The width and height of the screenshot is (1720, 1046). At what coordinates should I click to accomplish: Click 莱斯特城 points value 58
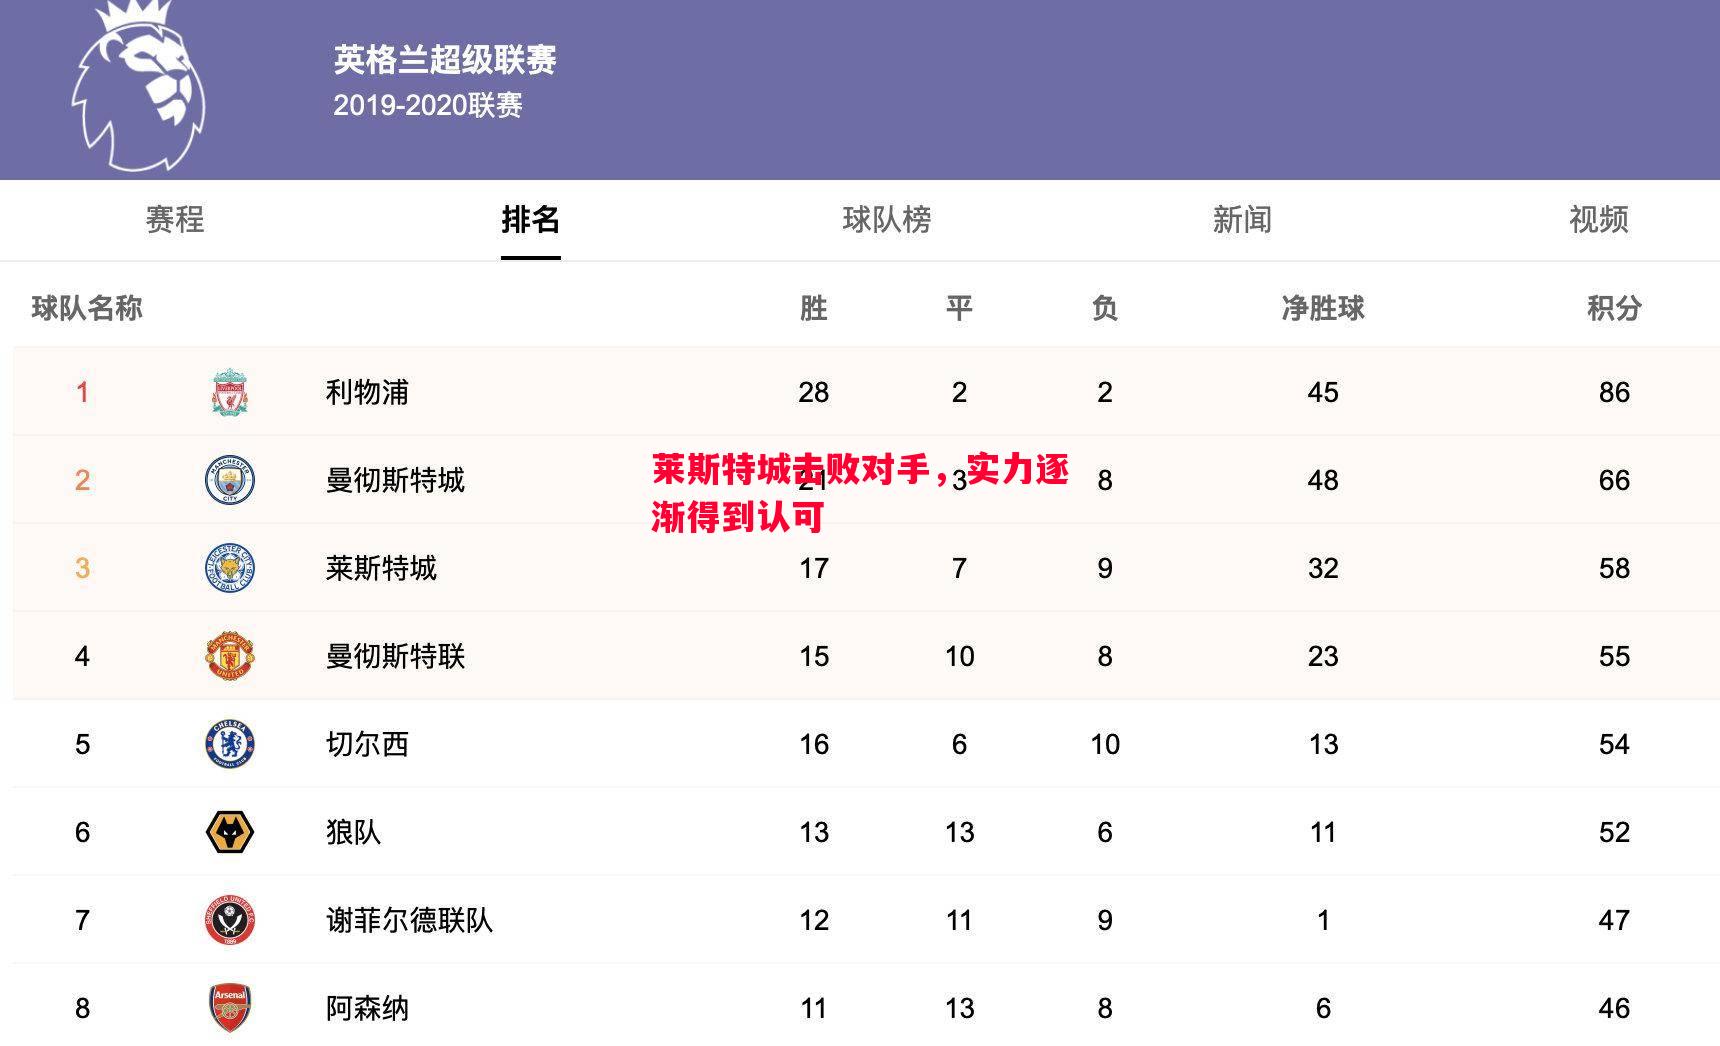point(1614,568)
